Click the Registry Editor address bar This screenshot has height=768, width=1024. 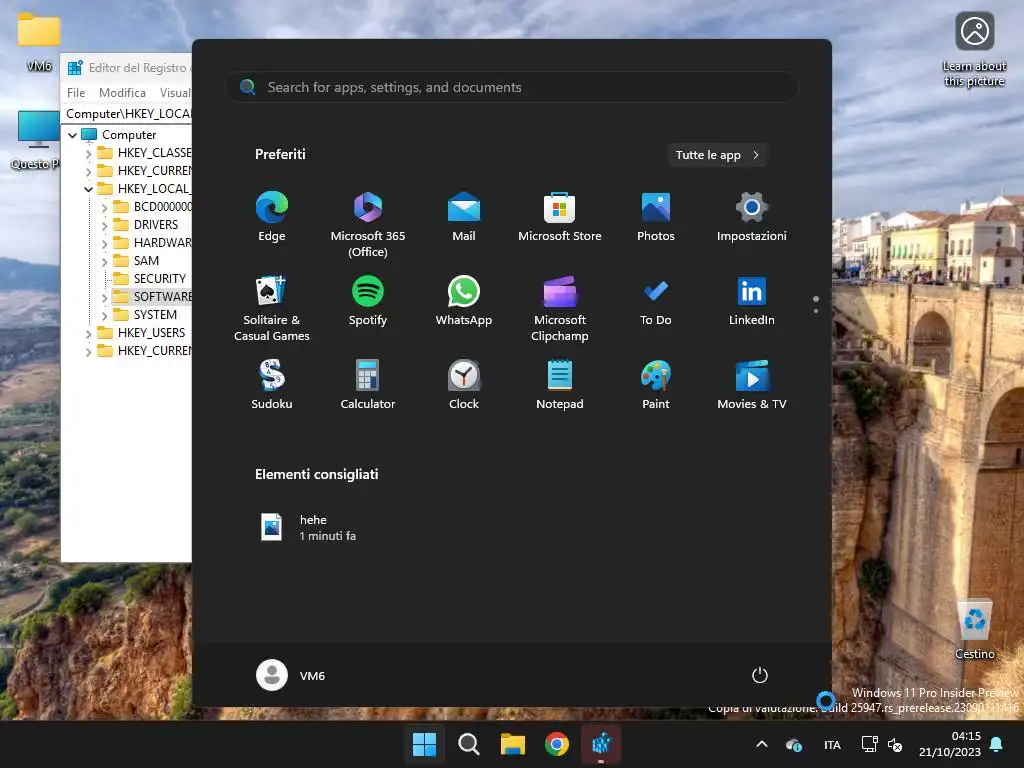(x=128, y=114)
